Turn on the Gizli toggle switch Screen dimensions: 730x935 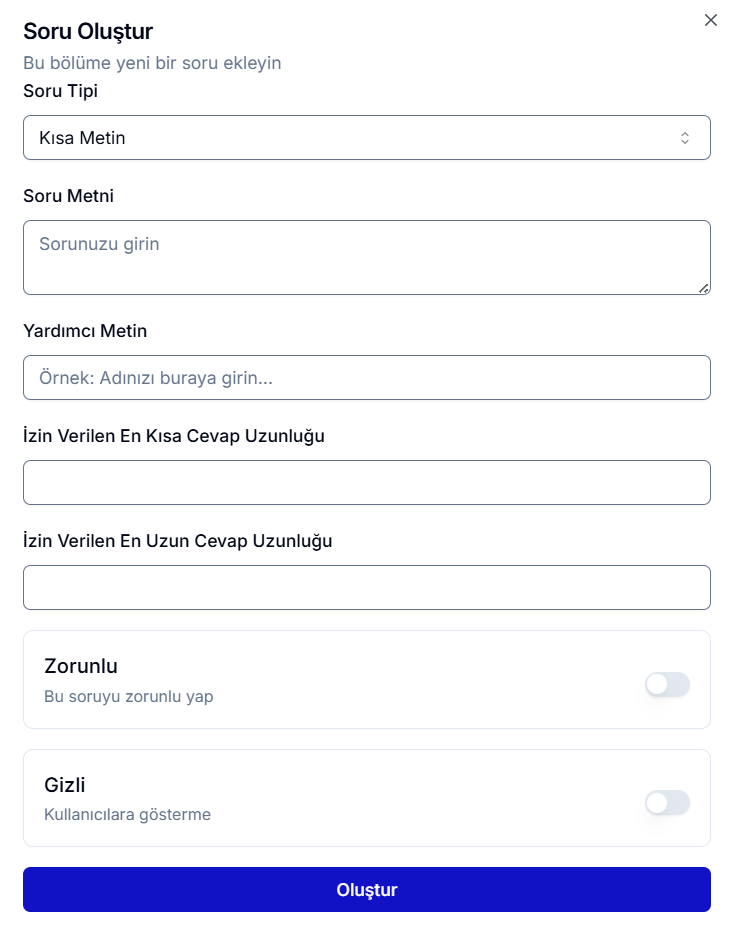coord(667,803)
